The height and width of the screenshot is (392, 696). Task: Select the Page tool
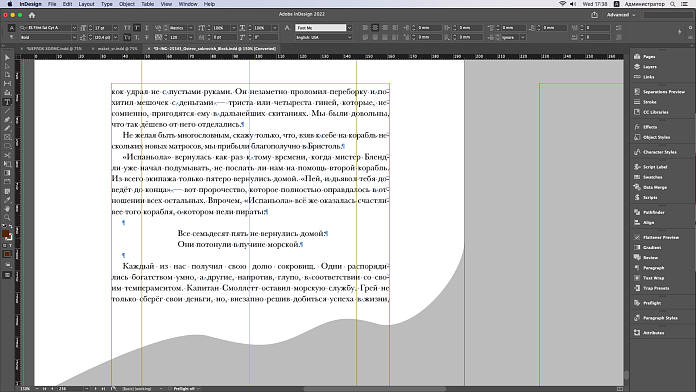click(x=7, y=75)
